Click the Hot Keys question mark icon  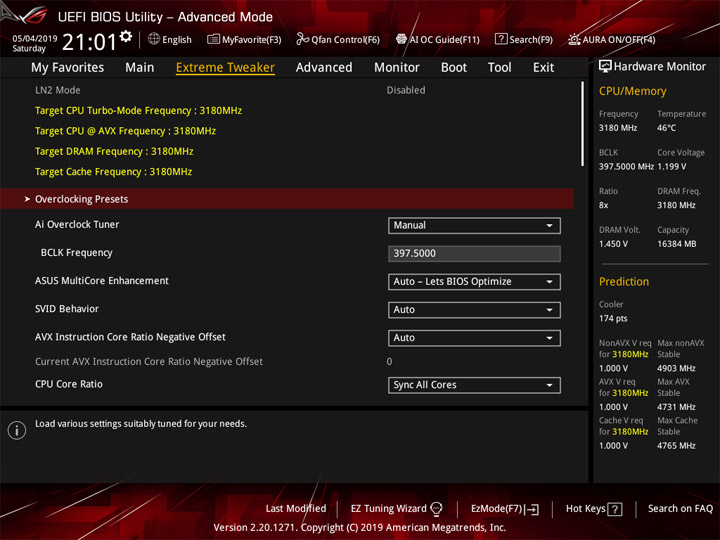615,509
